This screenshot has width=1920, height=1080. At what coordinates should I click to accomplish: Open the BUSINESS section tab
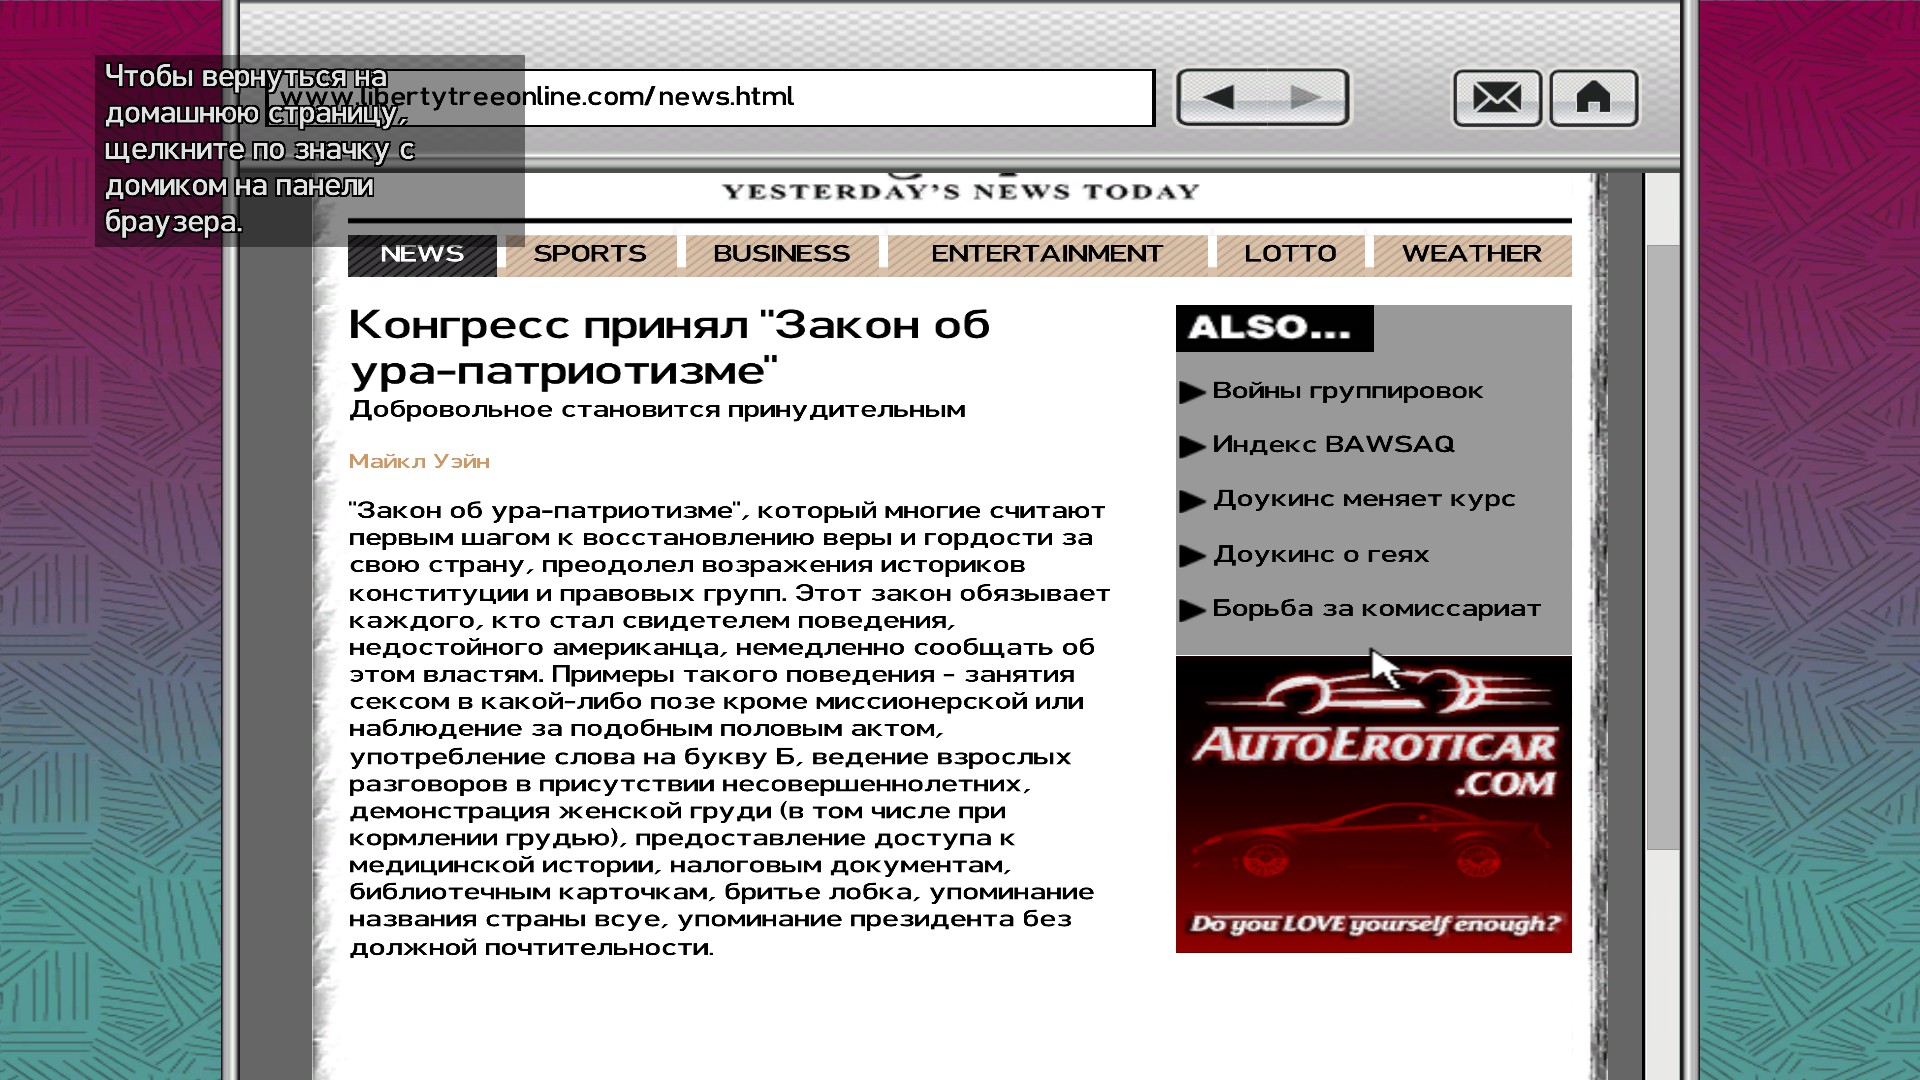[x=781, y=254]
